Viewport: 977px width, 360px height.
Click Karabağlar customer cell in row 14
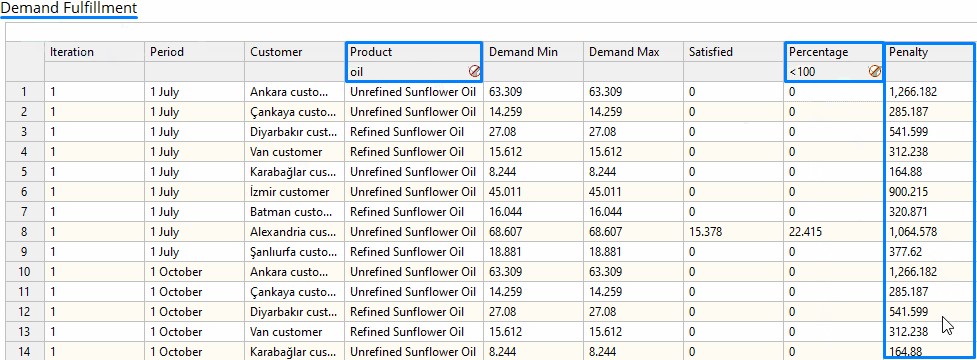click(x=295, y=351)
